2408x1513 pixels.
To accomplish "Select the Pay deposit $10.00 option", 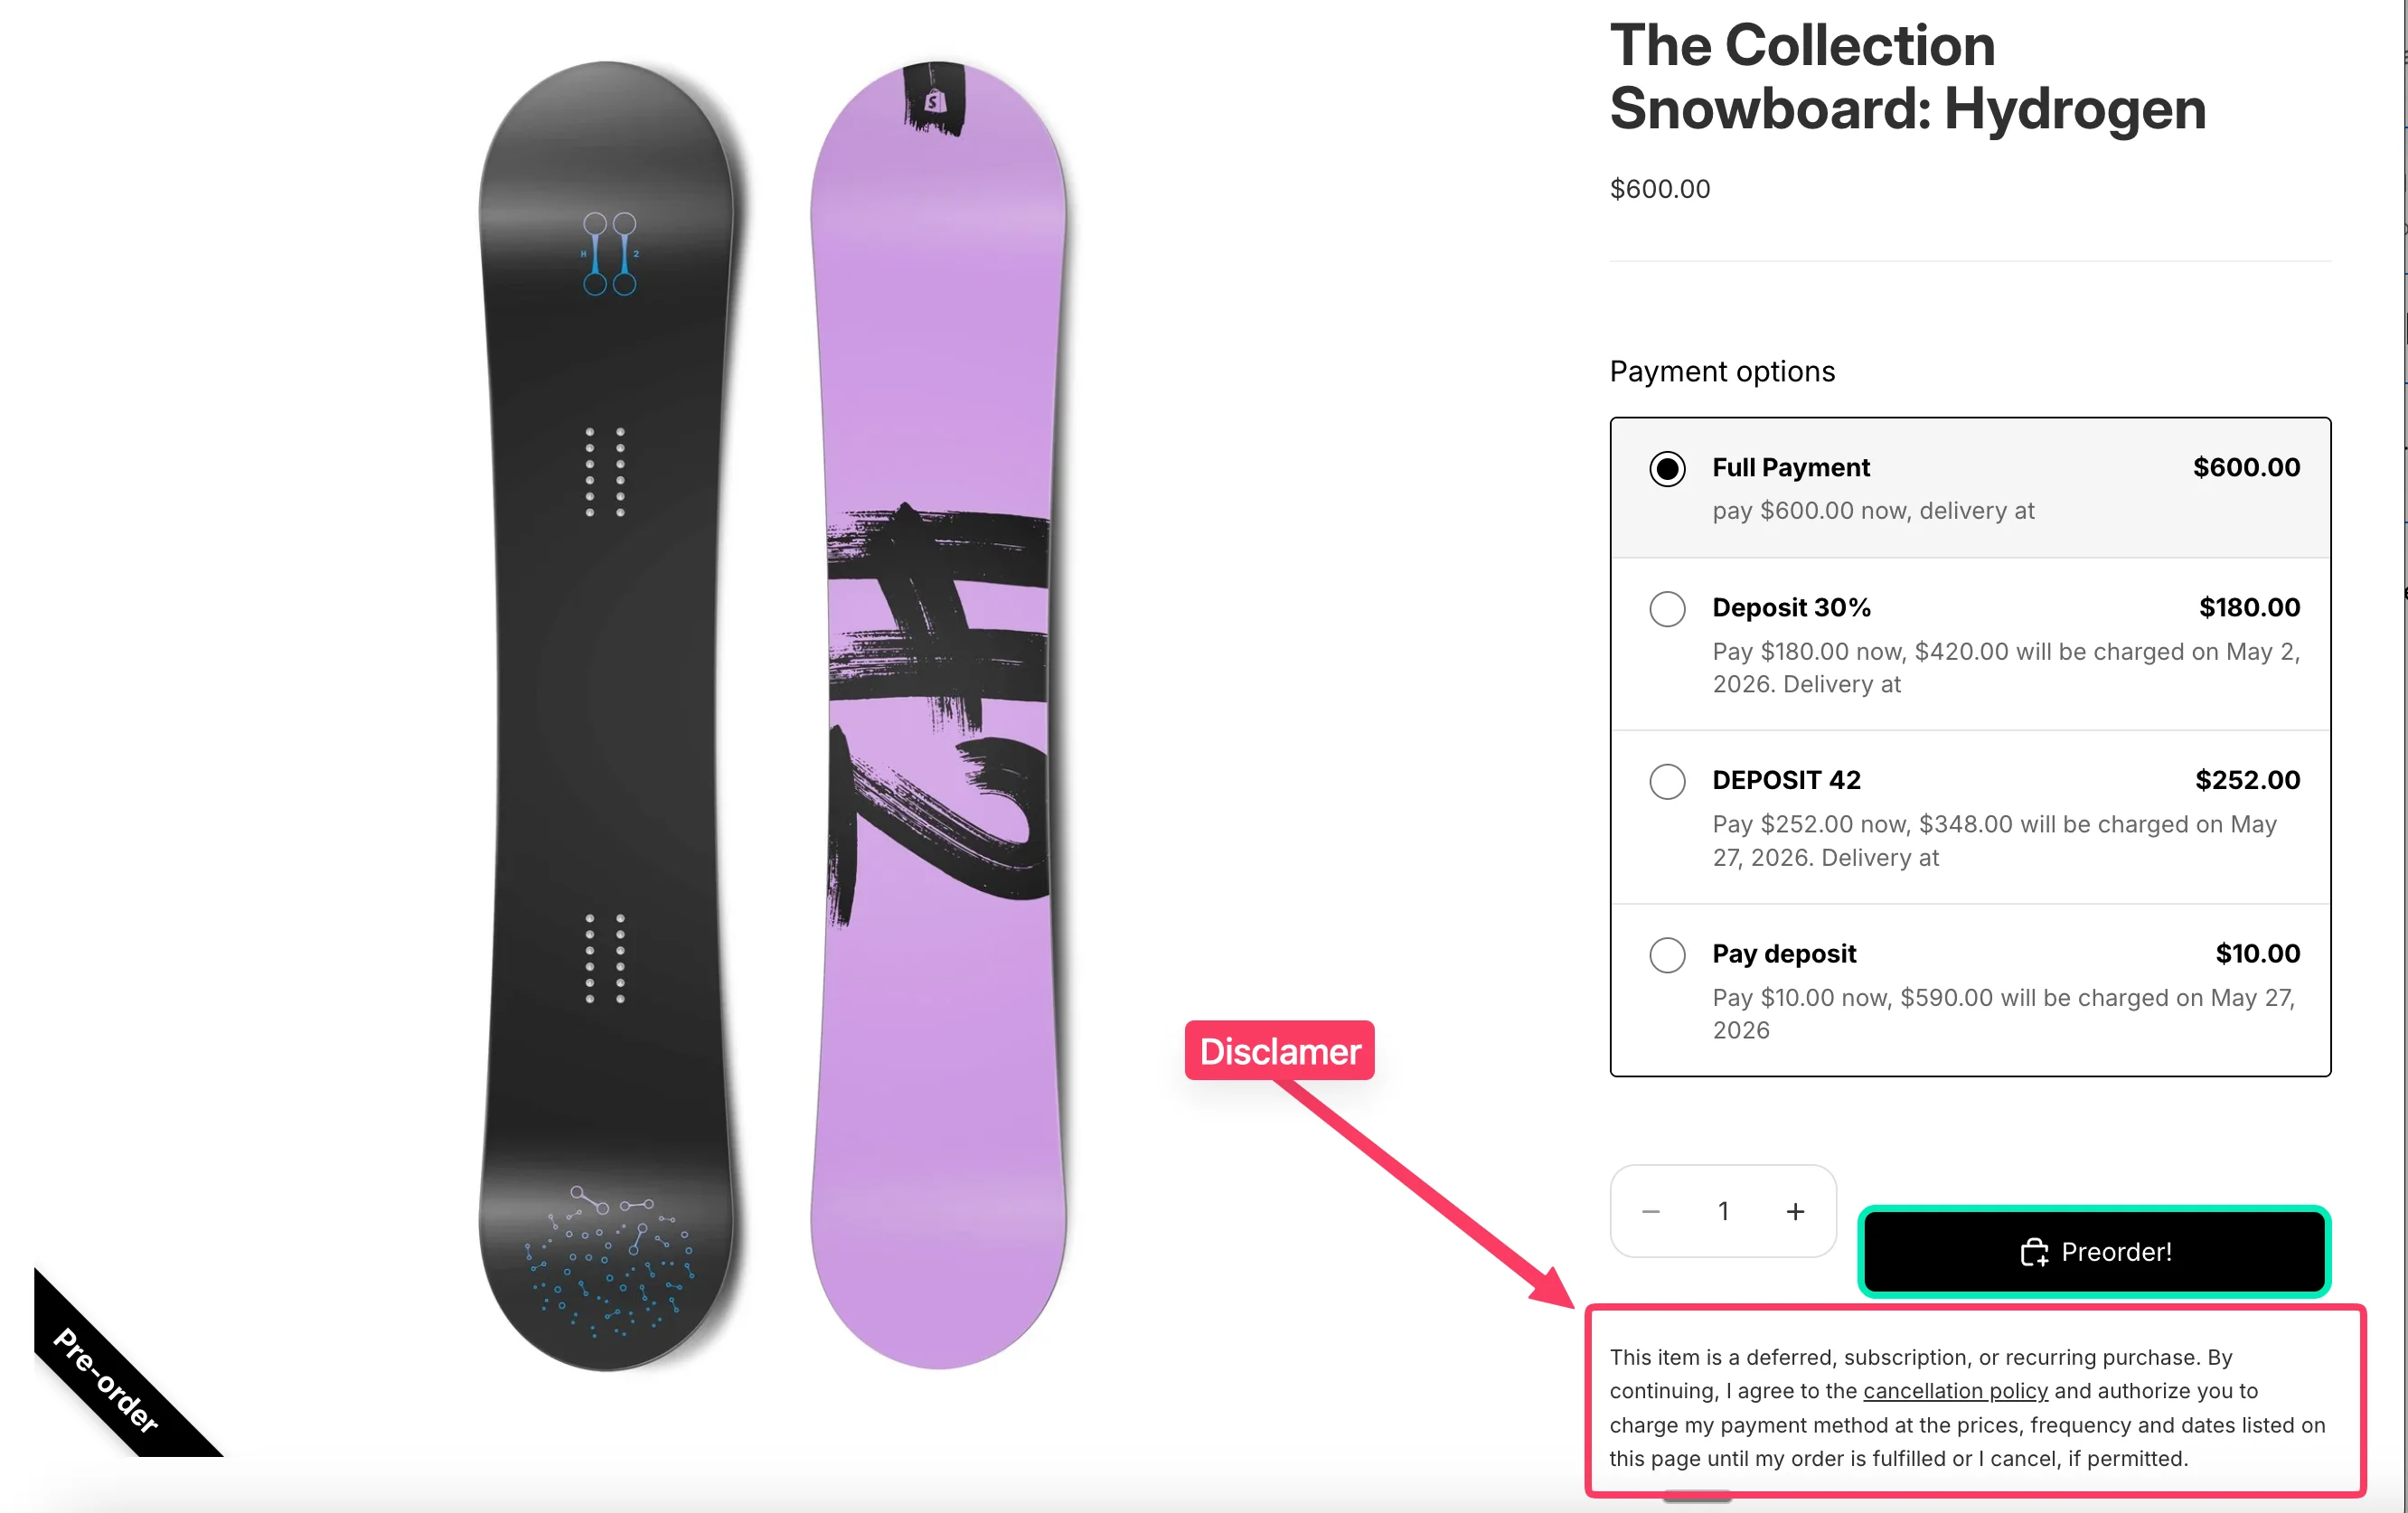I will tap(1667, 954).
